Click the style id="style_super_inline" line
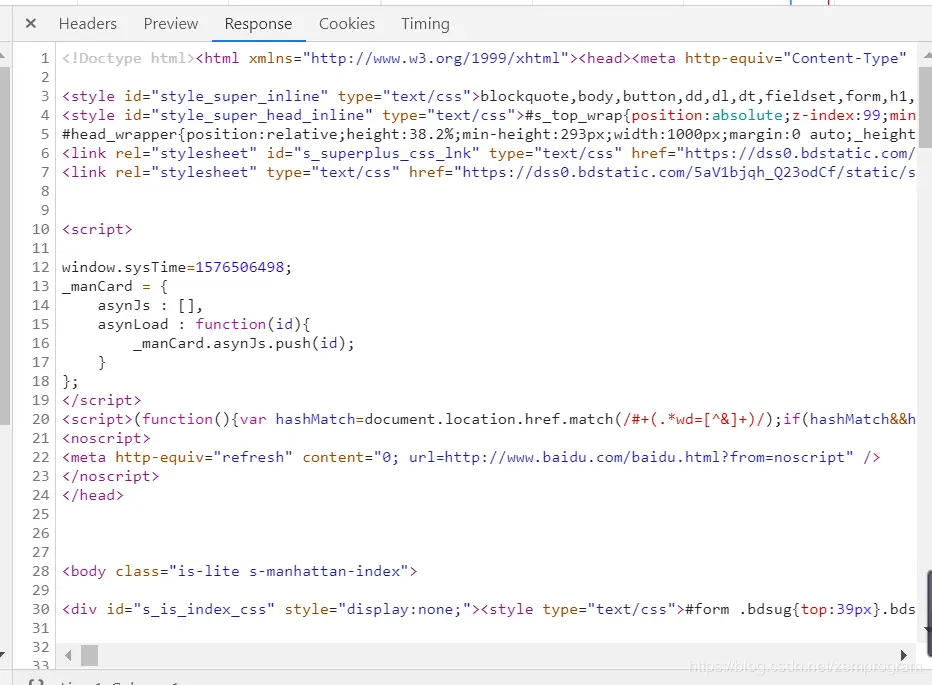This screenshot has width=932, height=685. [x=489, y=96]
